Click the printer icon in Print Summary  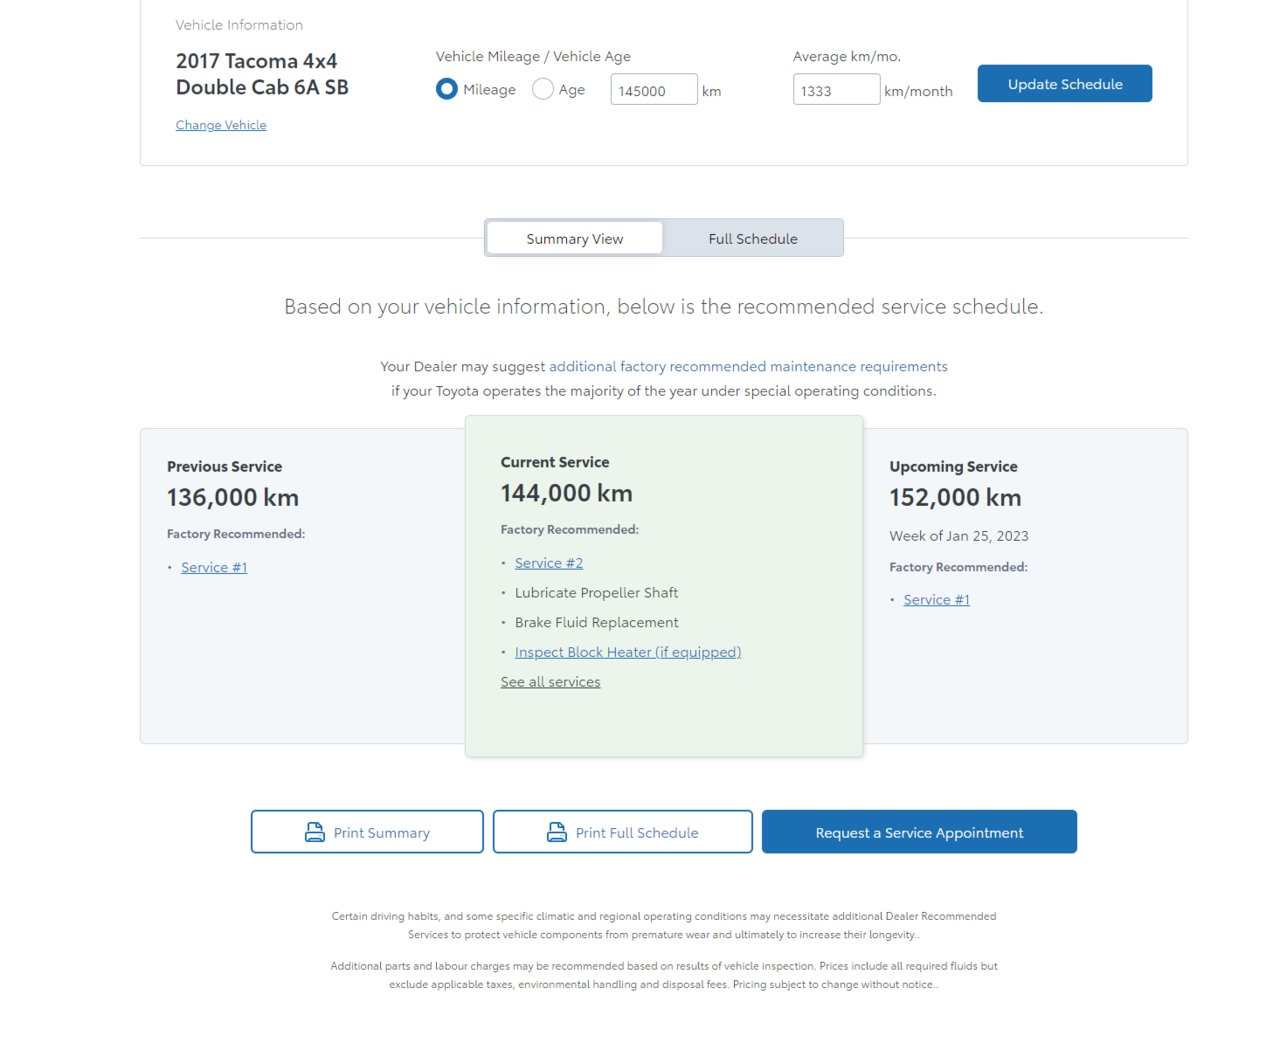click(x=315, y=832)
